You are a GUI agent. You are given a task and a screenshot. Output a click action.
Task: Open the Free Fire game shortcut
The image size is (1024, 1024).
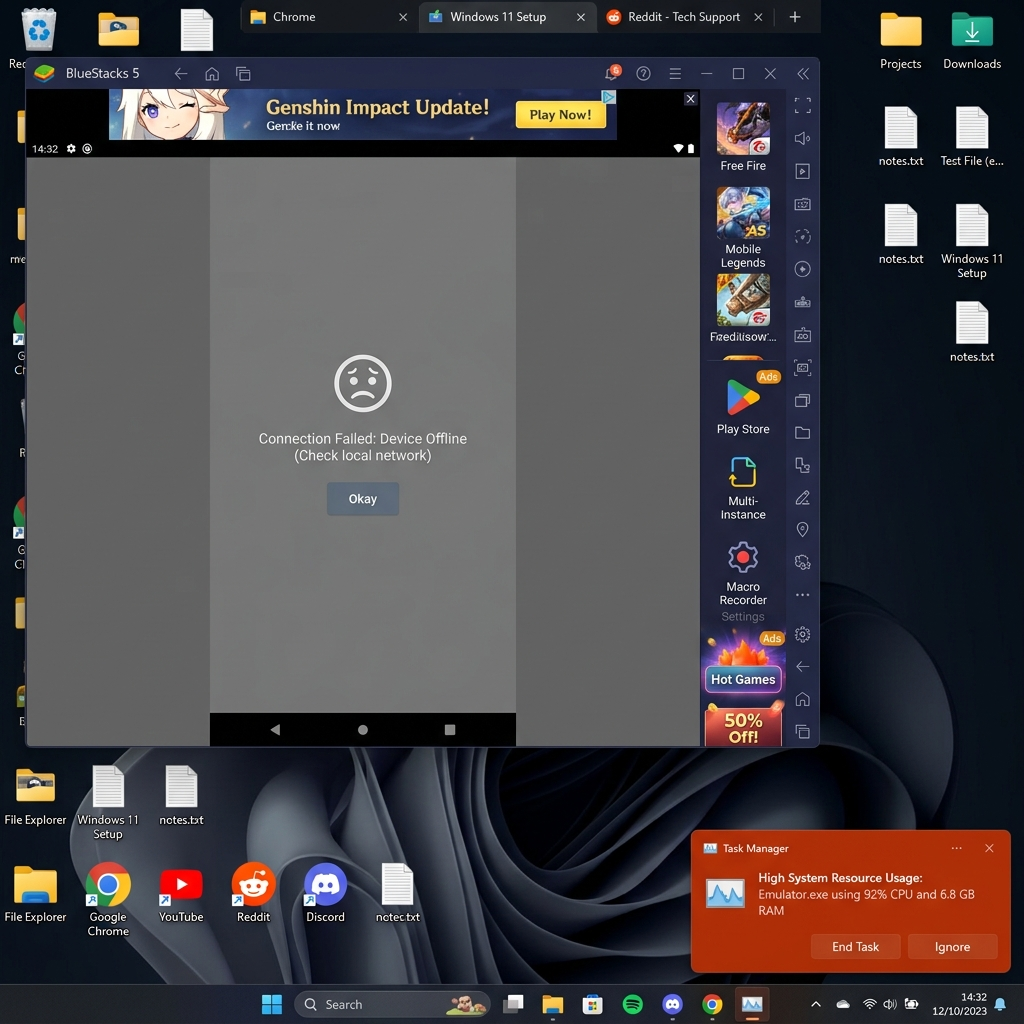pyautogui.click(x=743, y=136)
